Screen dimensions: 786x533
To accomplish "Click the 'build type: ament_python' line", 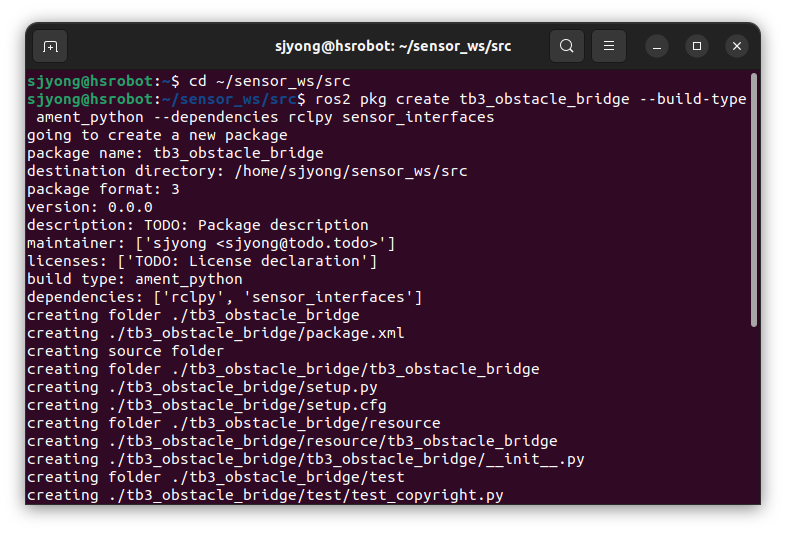I will pyautogui.click(x=134, y=279).
